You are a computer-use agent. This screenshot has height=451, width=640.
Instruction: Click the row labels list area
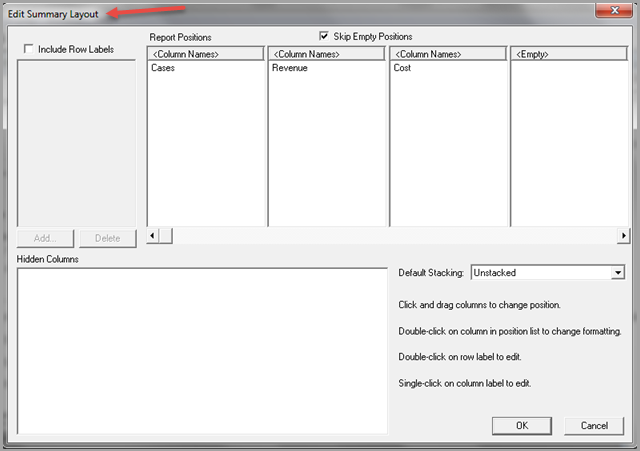pos(77,142)
